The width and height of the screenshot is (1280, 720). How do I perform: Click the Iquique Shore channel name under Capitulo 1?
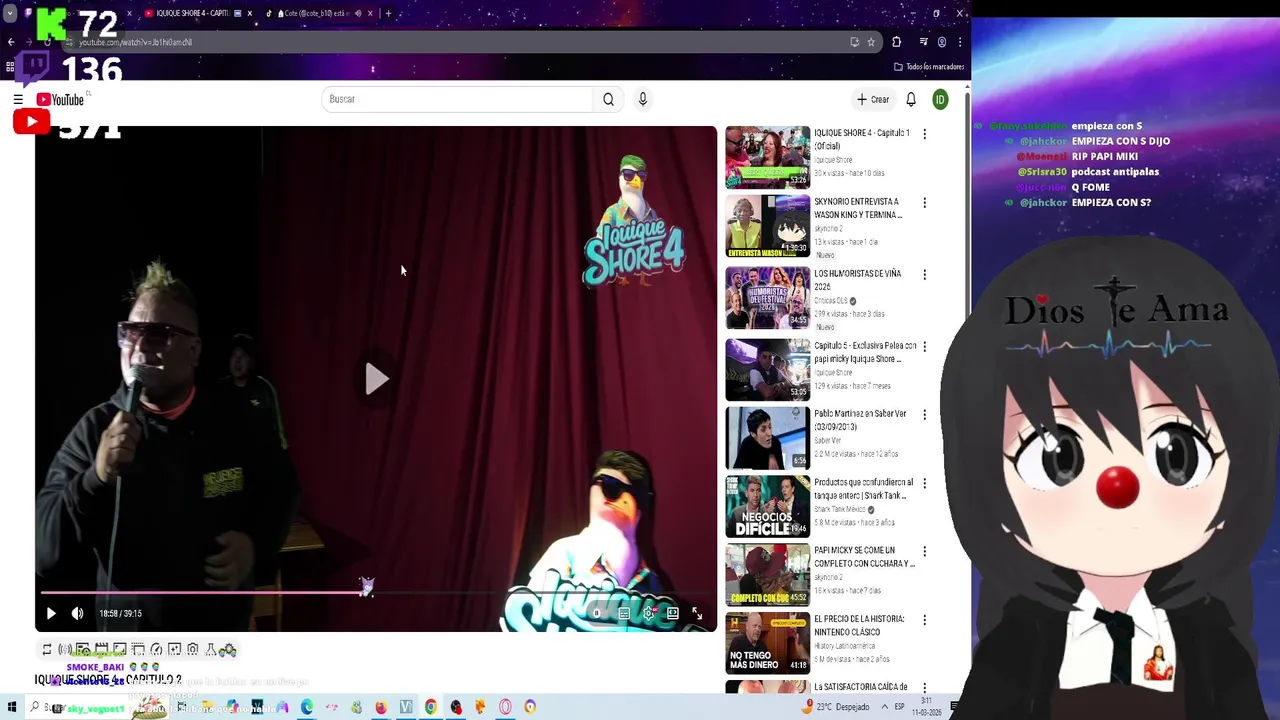click(833, 160)
